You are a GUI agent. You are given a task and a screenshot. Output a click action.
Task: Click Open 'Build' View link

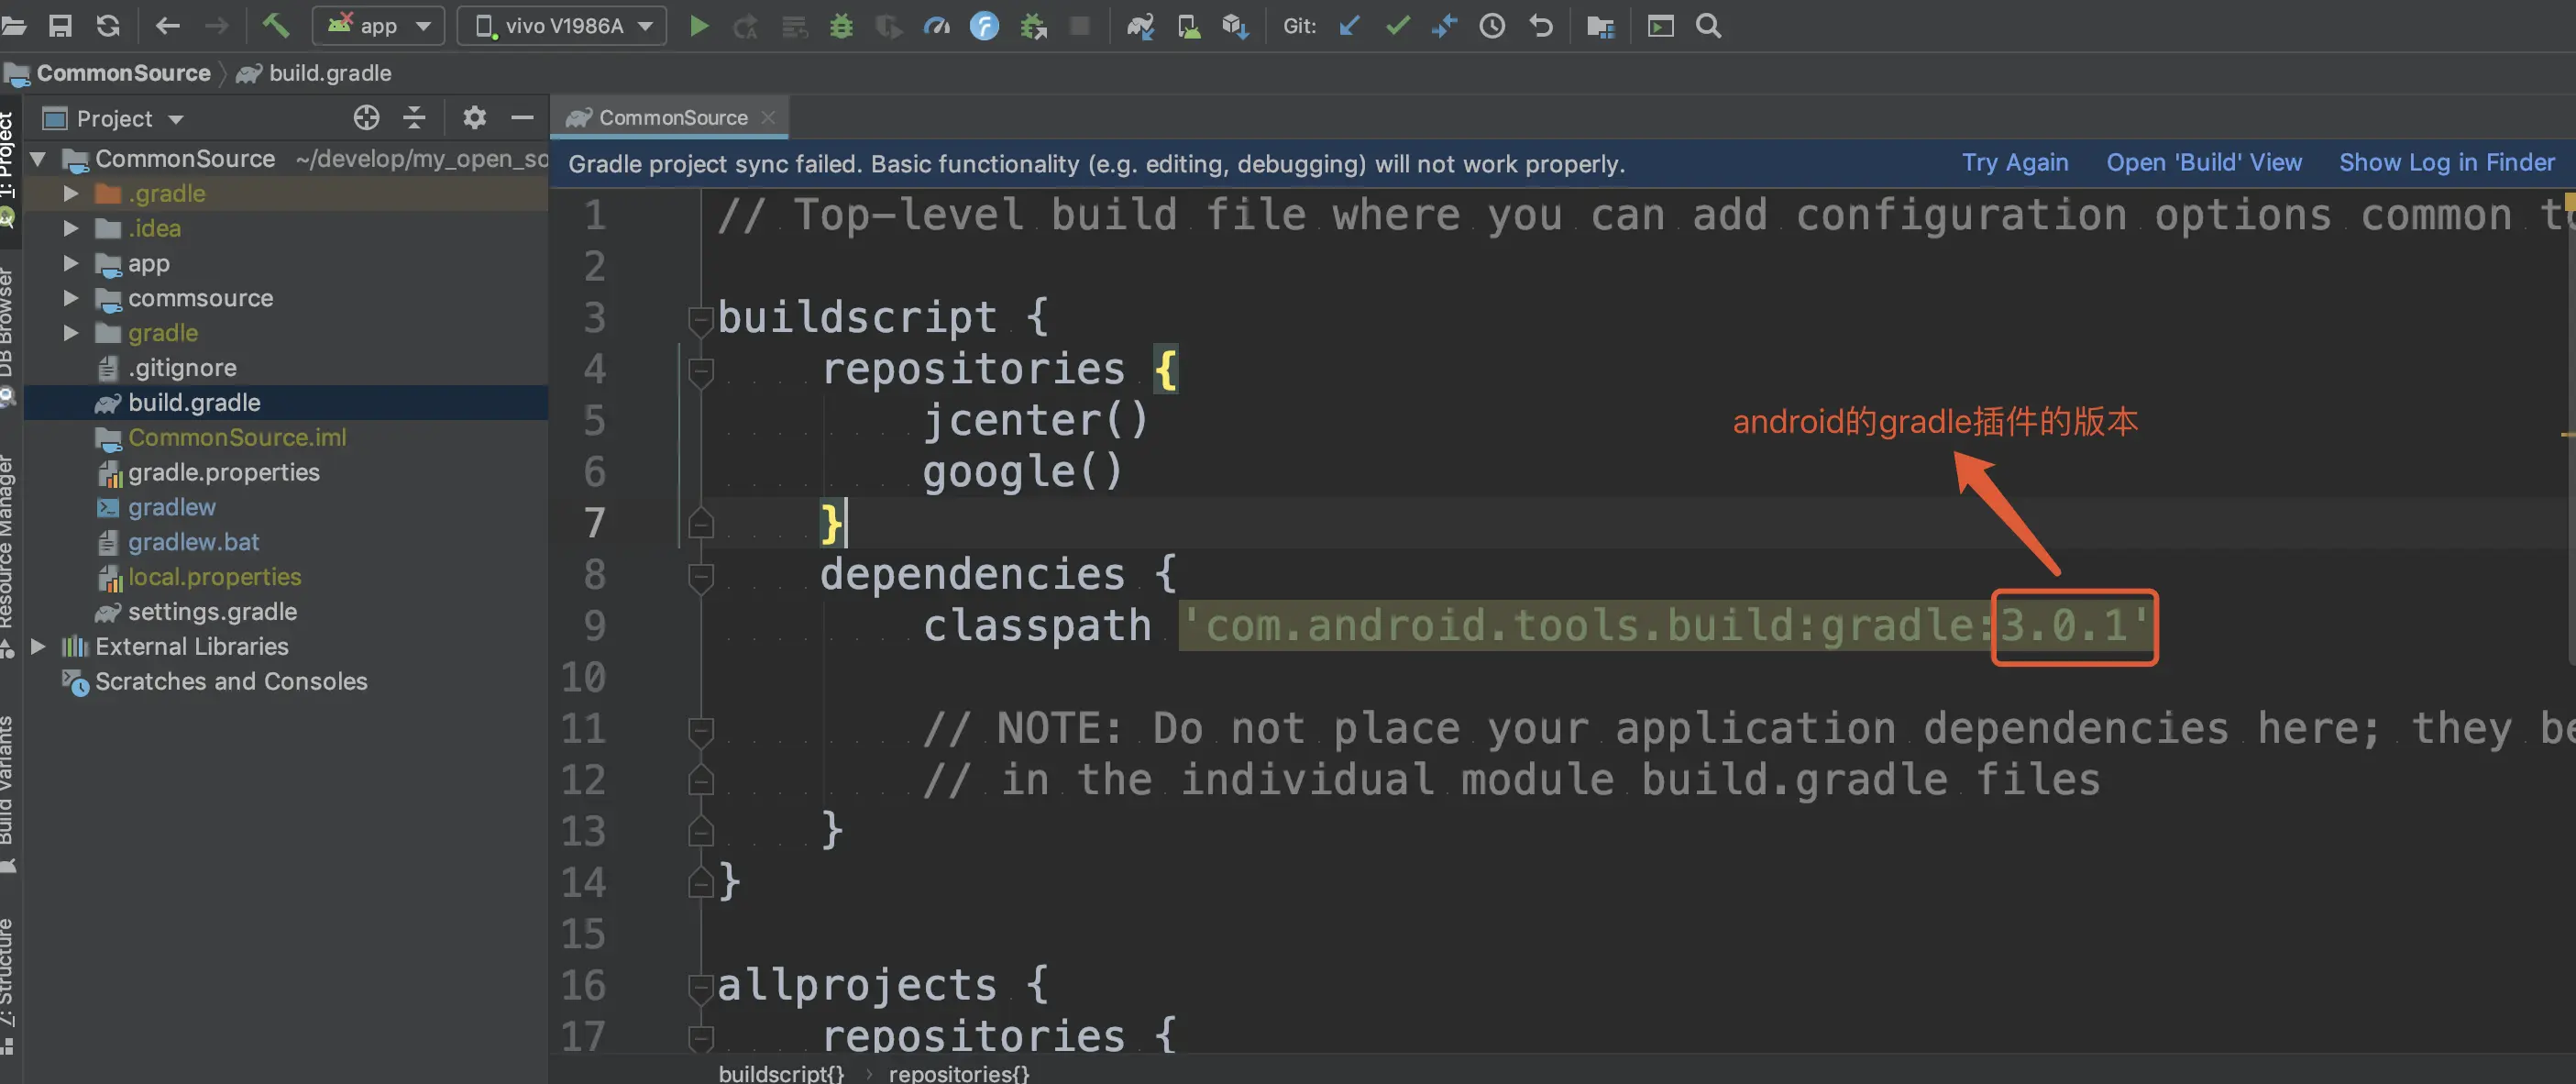2203,163
